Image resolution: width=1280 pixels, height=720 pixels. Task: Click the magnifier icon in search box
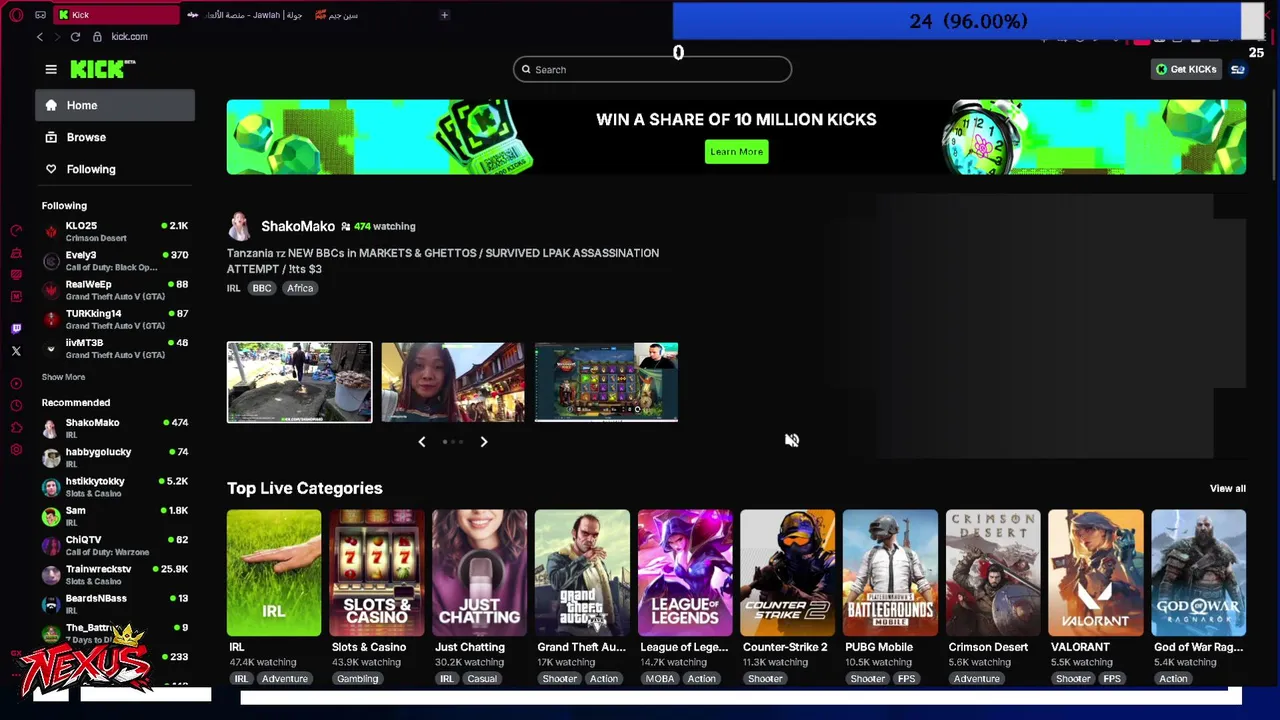coord(526,69)
